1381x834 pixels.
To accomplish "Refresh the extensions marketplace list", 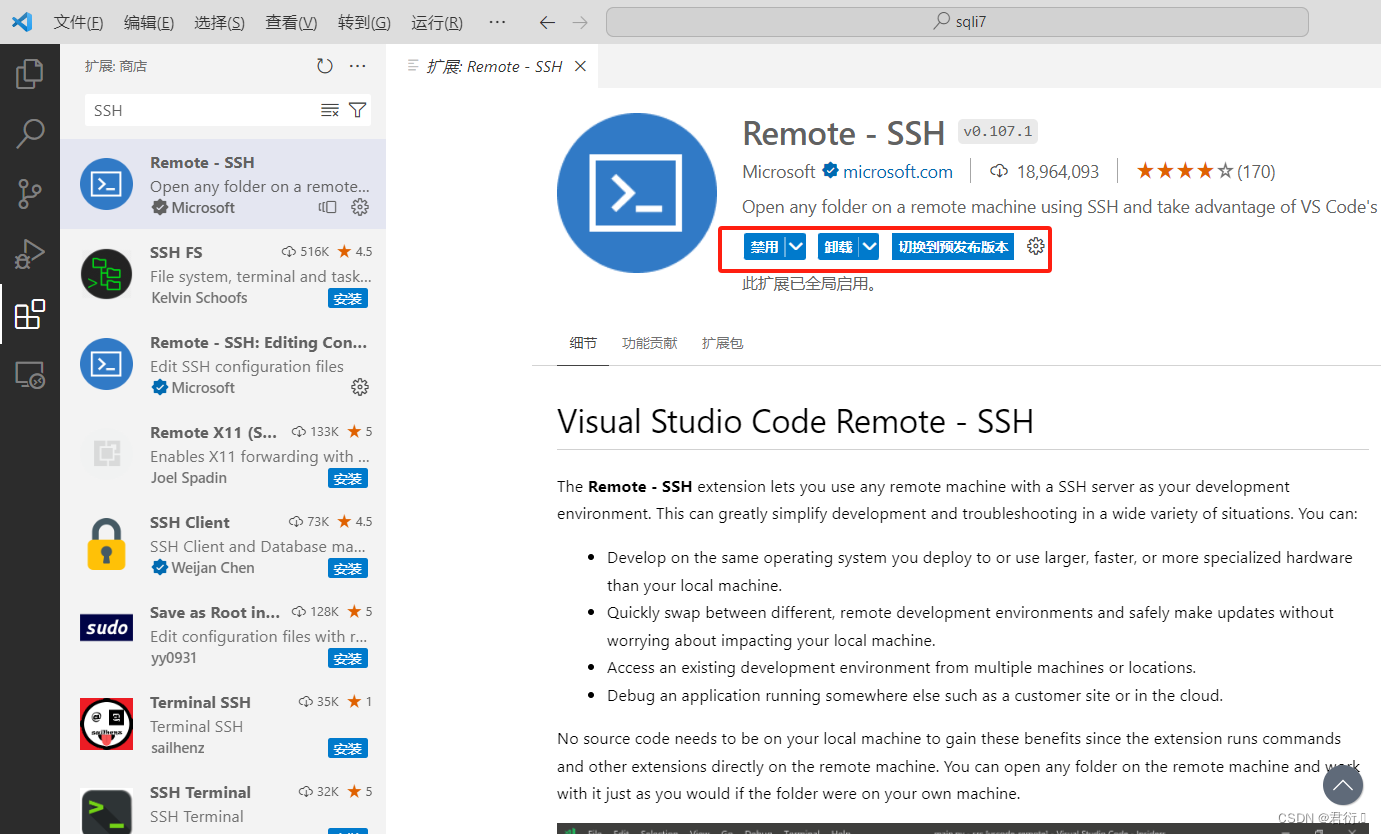I will pyautogui.click(x=325, y=66).
